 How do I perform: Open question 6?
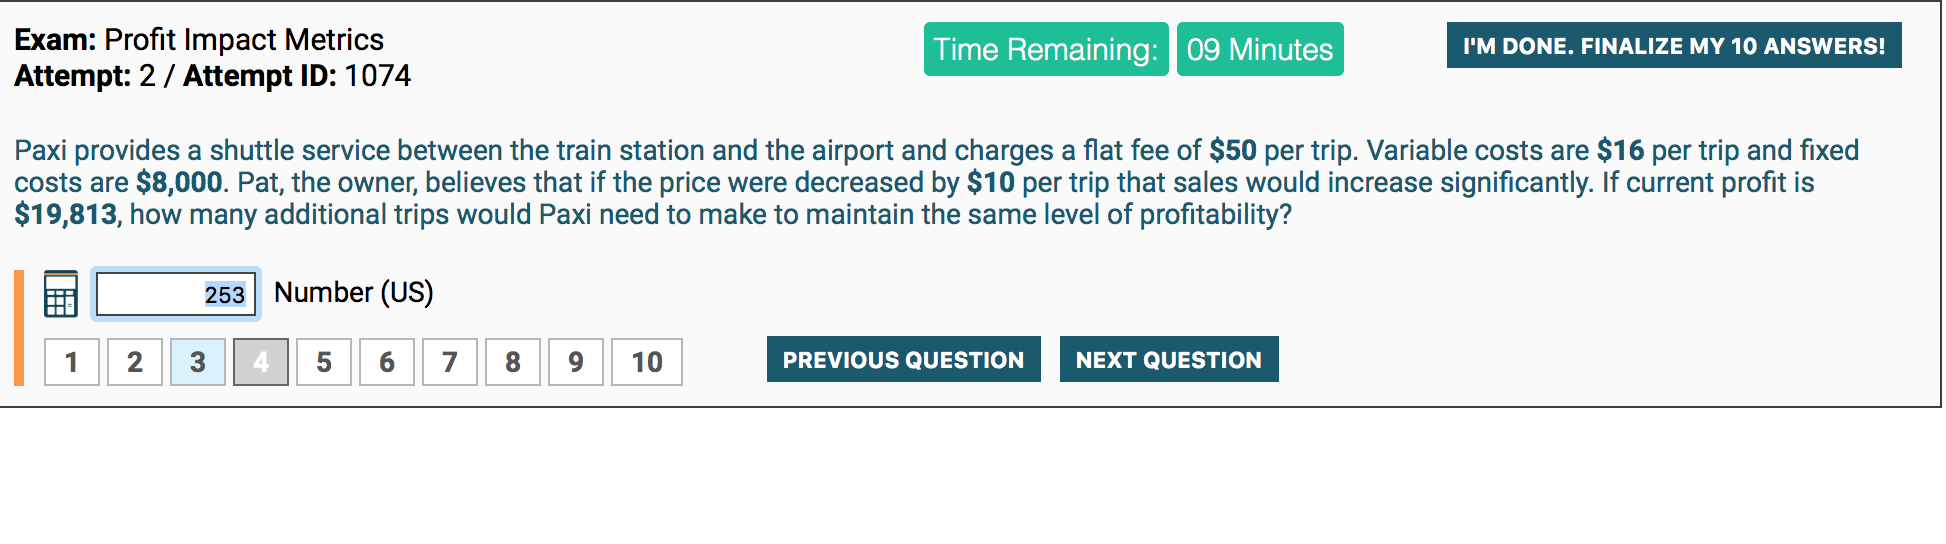coord(387,362)
